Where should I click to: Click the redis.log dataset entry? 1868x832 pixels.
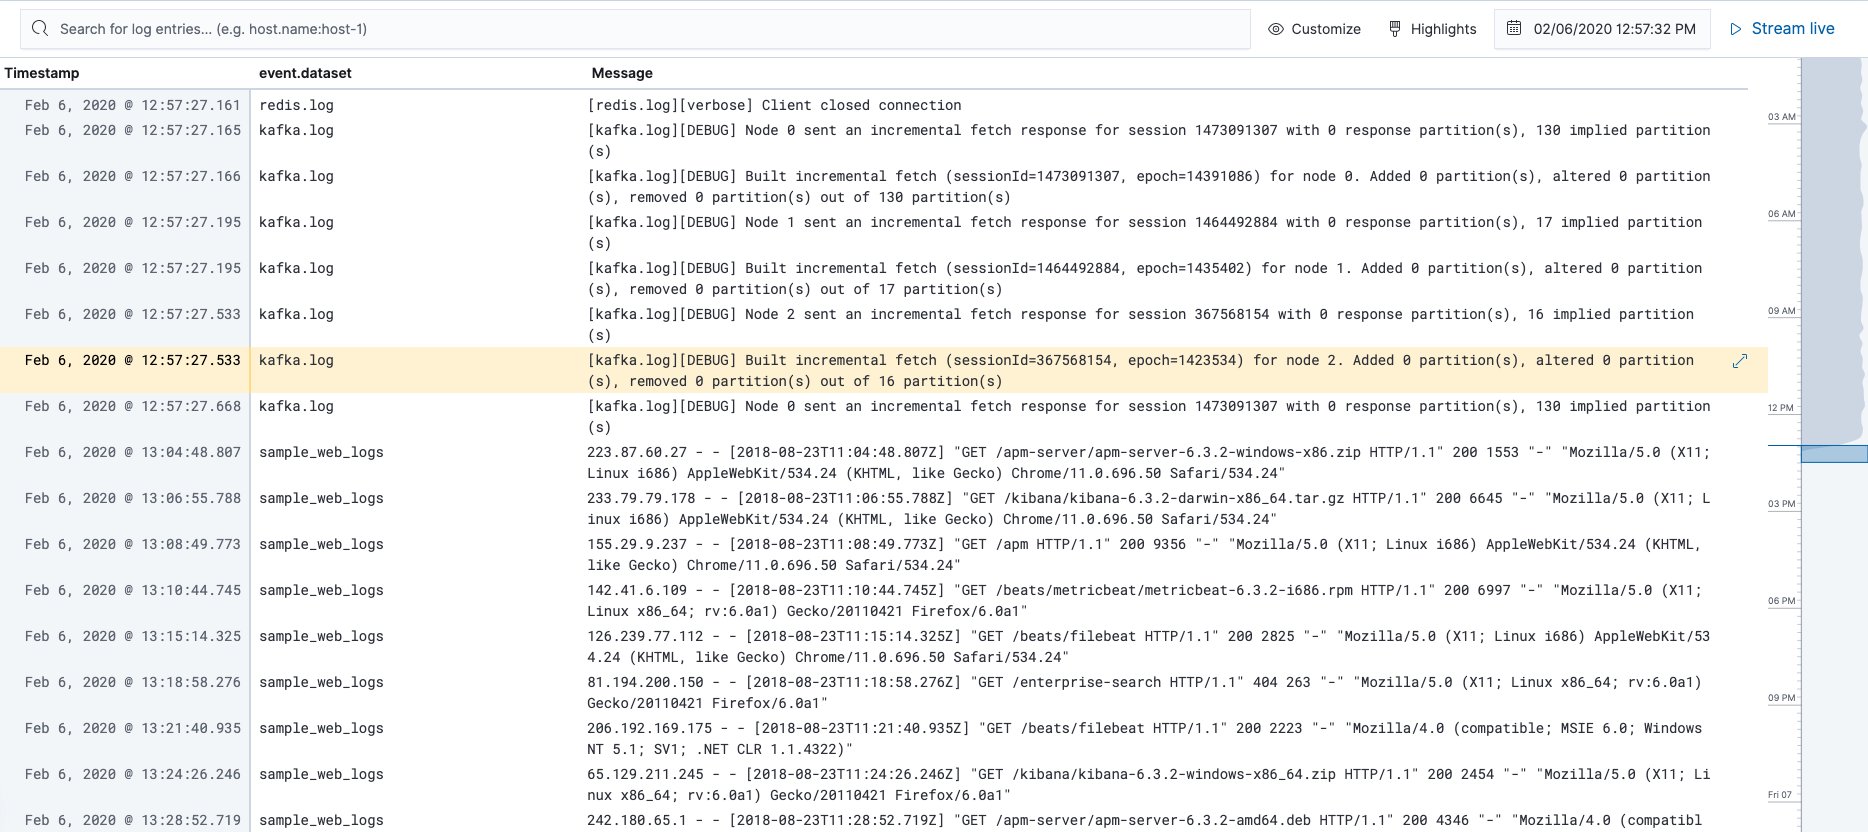pos(296,105)
